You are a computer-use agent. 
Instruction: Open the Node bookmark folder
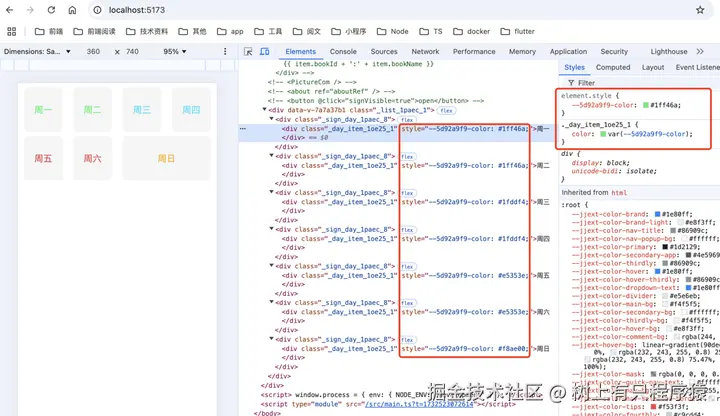(393, 31)
